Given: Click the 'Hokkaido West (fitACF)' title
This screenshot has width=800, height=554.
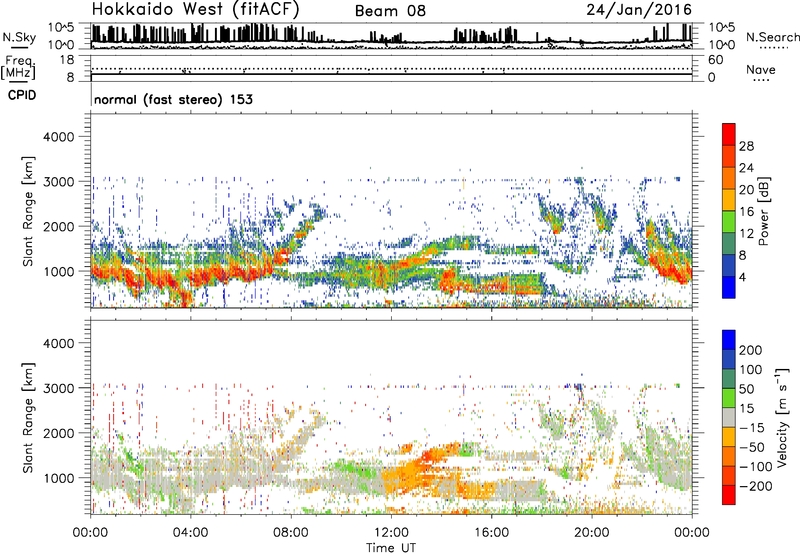Looking at the screenshot, I should [195, 9].
